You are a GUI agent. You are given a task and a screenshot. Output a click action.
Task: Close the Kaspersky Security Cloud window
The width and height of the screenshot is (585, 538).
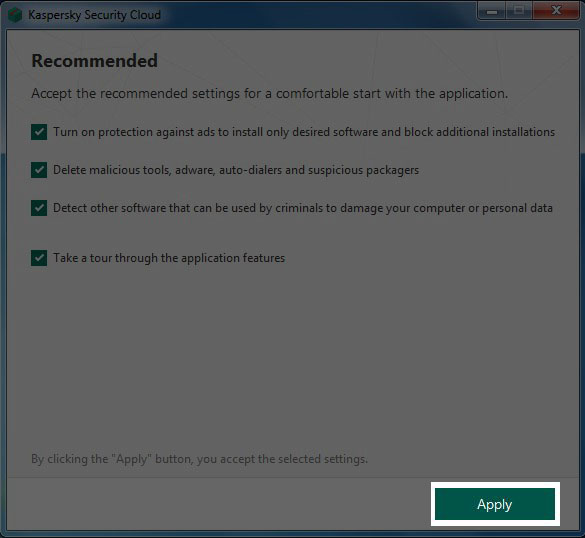(x=556, y=11)
